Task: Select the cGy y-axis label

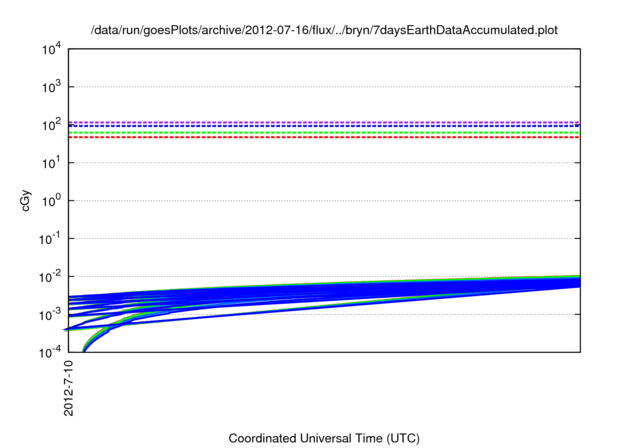Action: click(25, 200)
